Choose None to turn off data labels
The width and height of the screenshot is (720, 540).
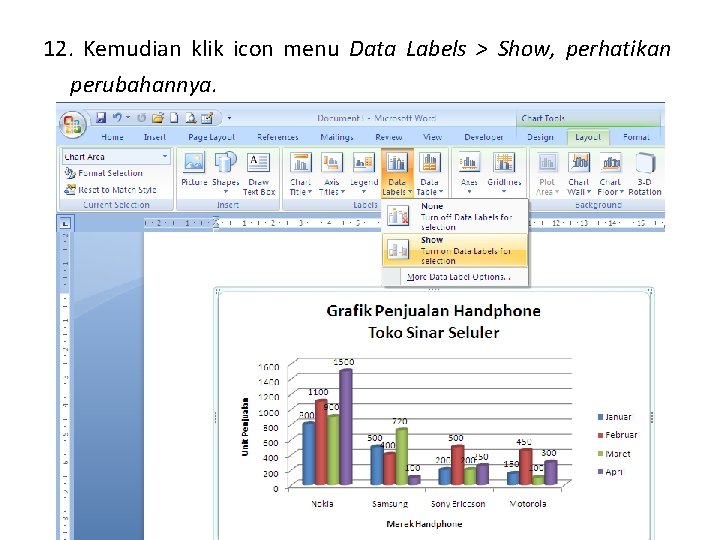coord(455,216)
